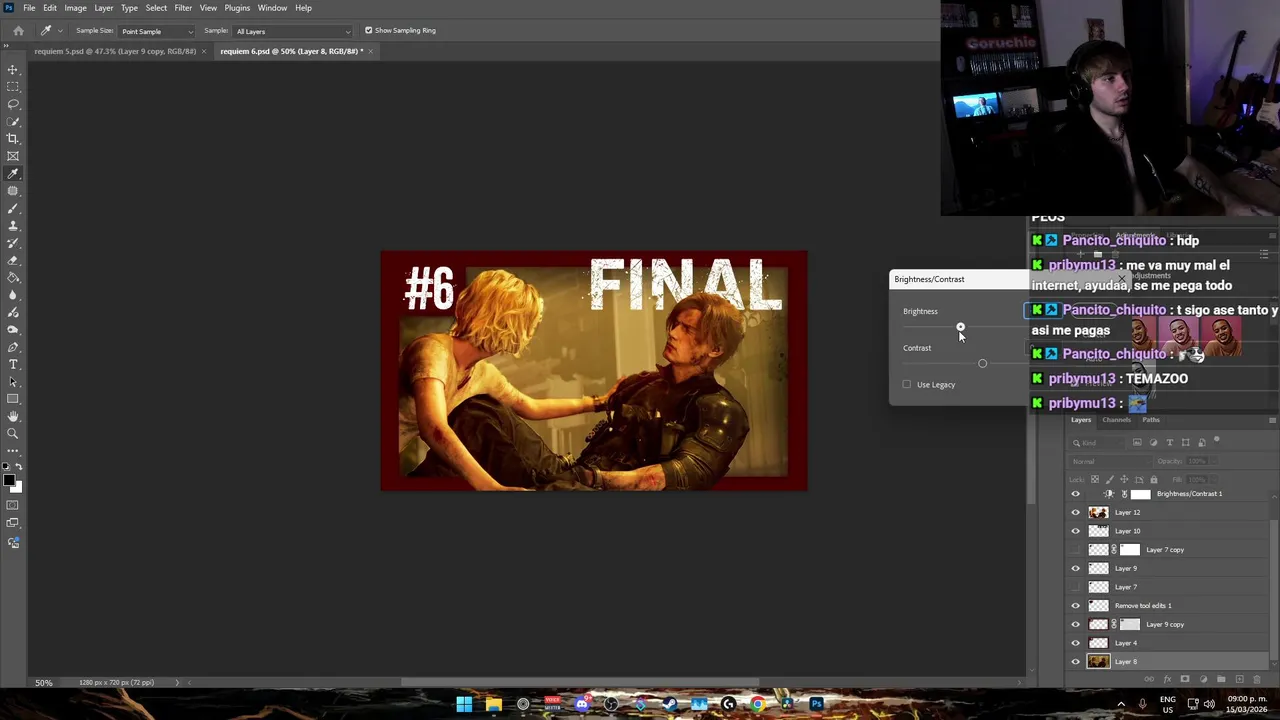1280x720 pixels.
Task: Click the Home icon in options bar
Action: click(x=18, y=30)
